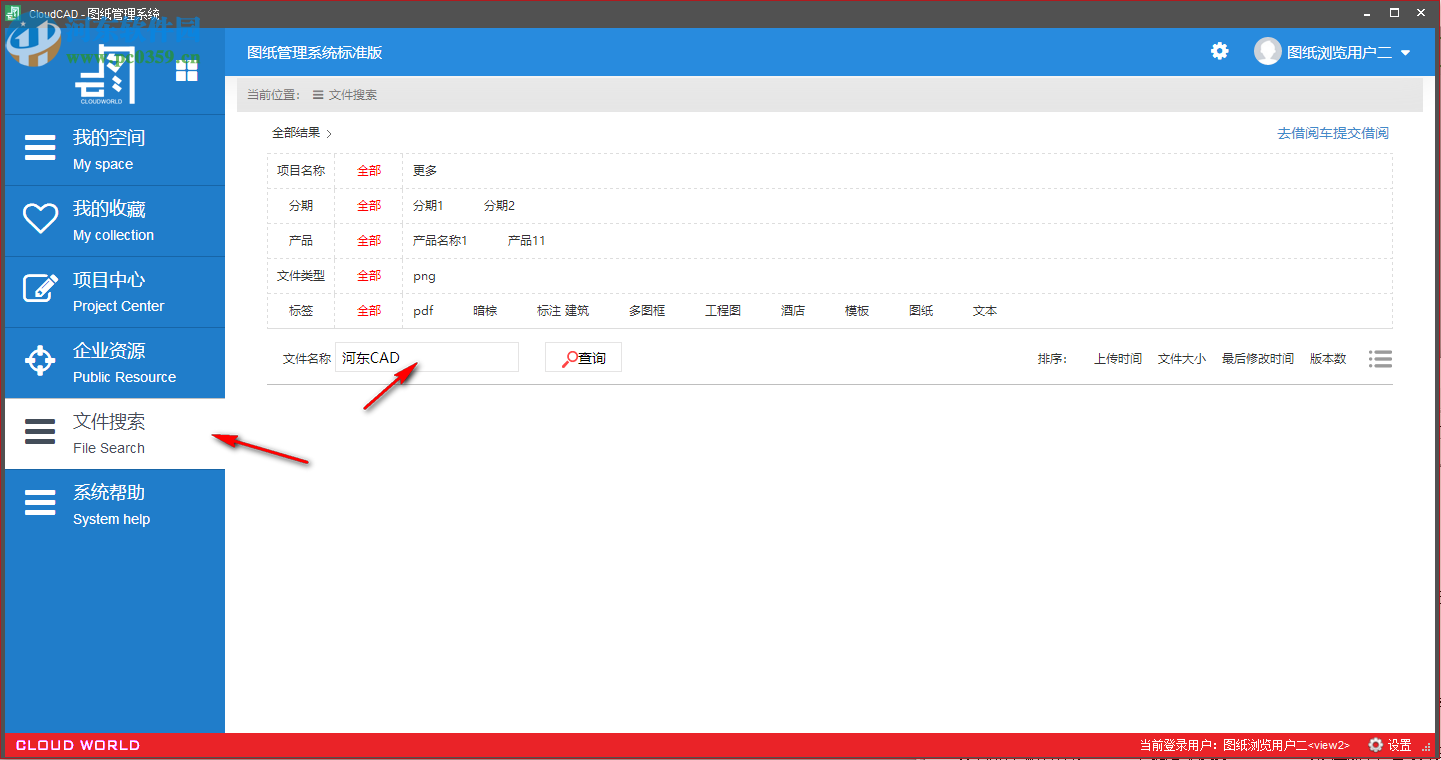The width and height of the screenshot is (1441, 760).
Task: Open 去借阅车提交借阅 link
Action: click(x=1334, y=132)
